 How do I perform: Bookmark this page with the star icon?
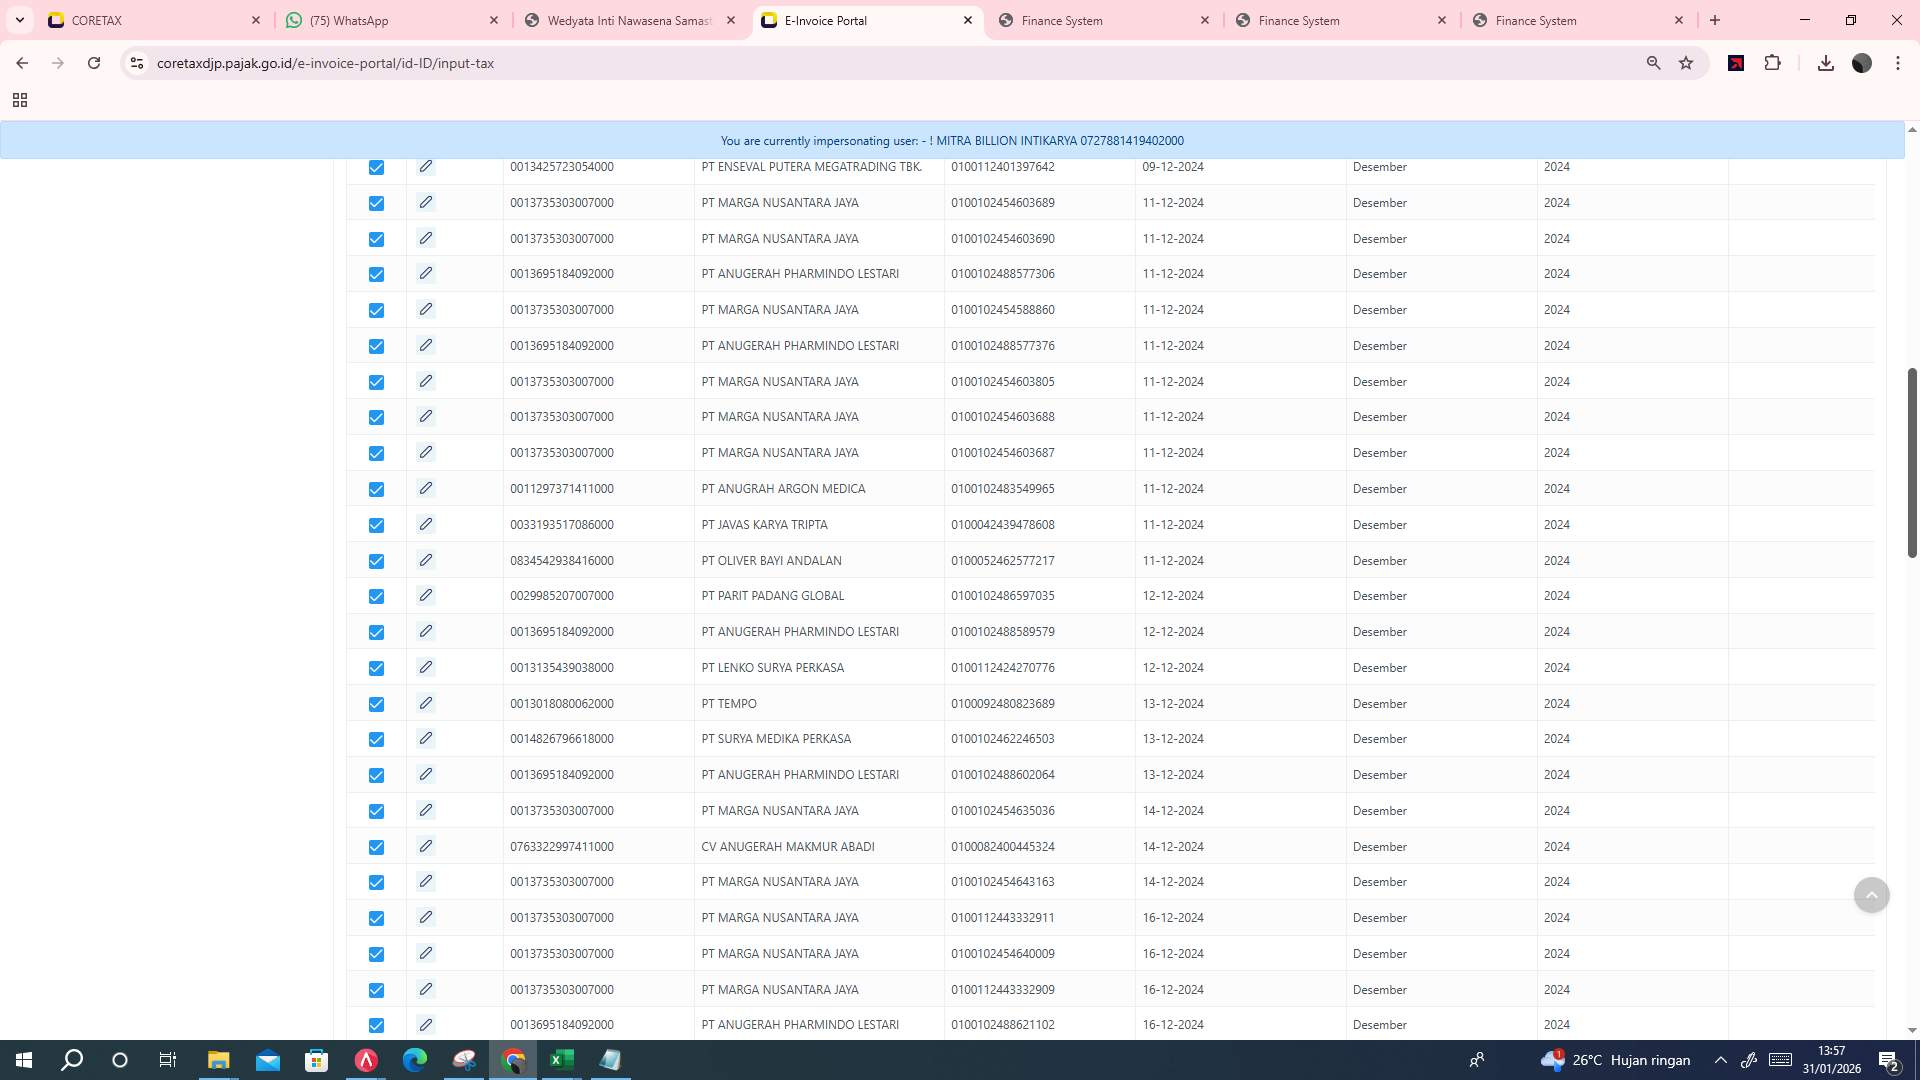coord(1687,62)
